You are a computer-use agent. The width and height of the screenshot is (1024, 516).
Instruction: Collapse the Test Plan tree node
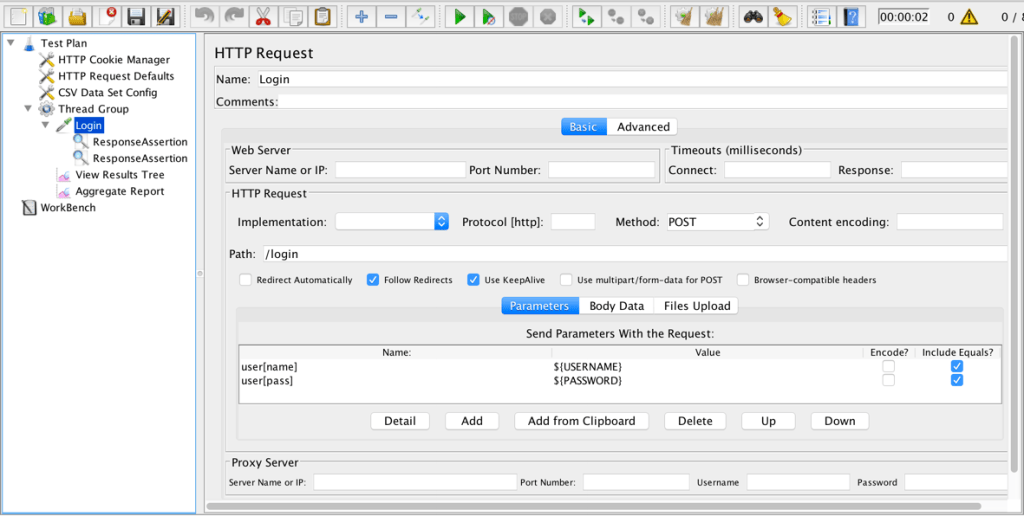pyautogui.click(x=11, y=43)
